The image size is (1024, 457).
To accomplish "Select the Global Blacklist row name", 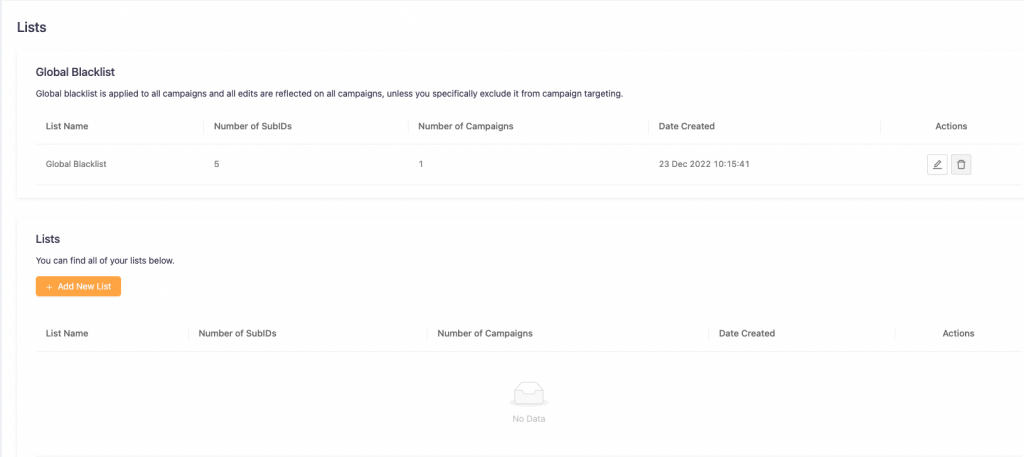I will click(x=76, y=164).
